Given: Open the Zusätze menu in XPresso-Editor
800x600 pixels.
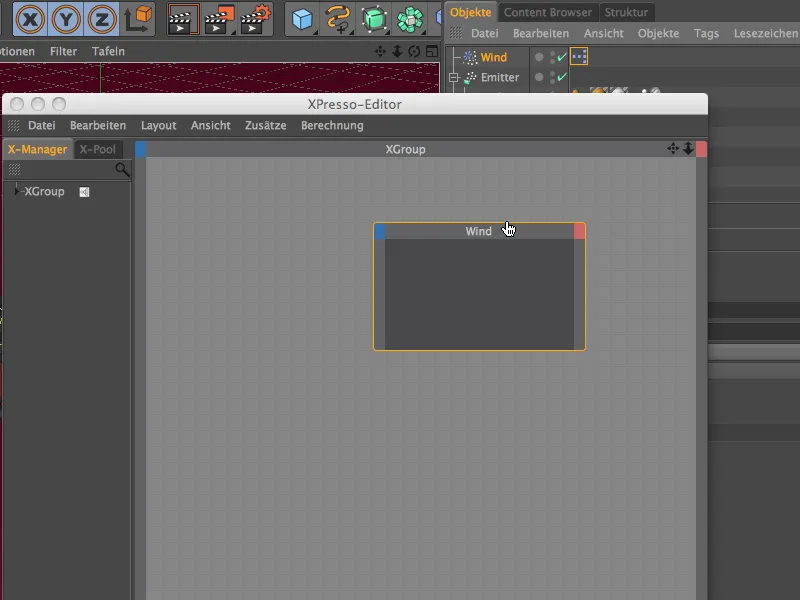Looking at the screenshot, I should click(265, 125).
